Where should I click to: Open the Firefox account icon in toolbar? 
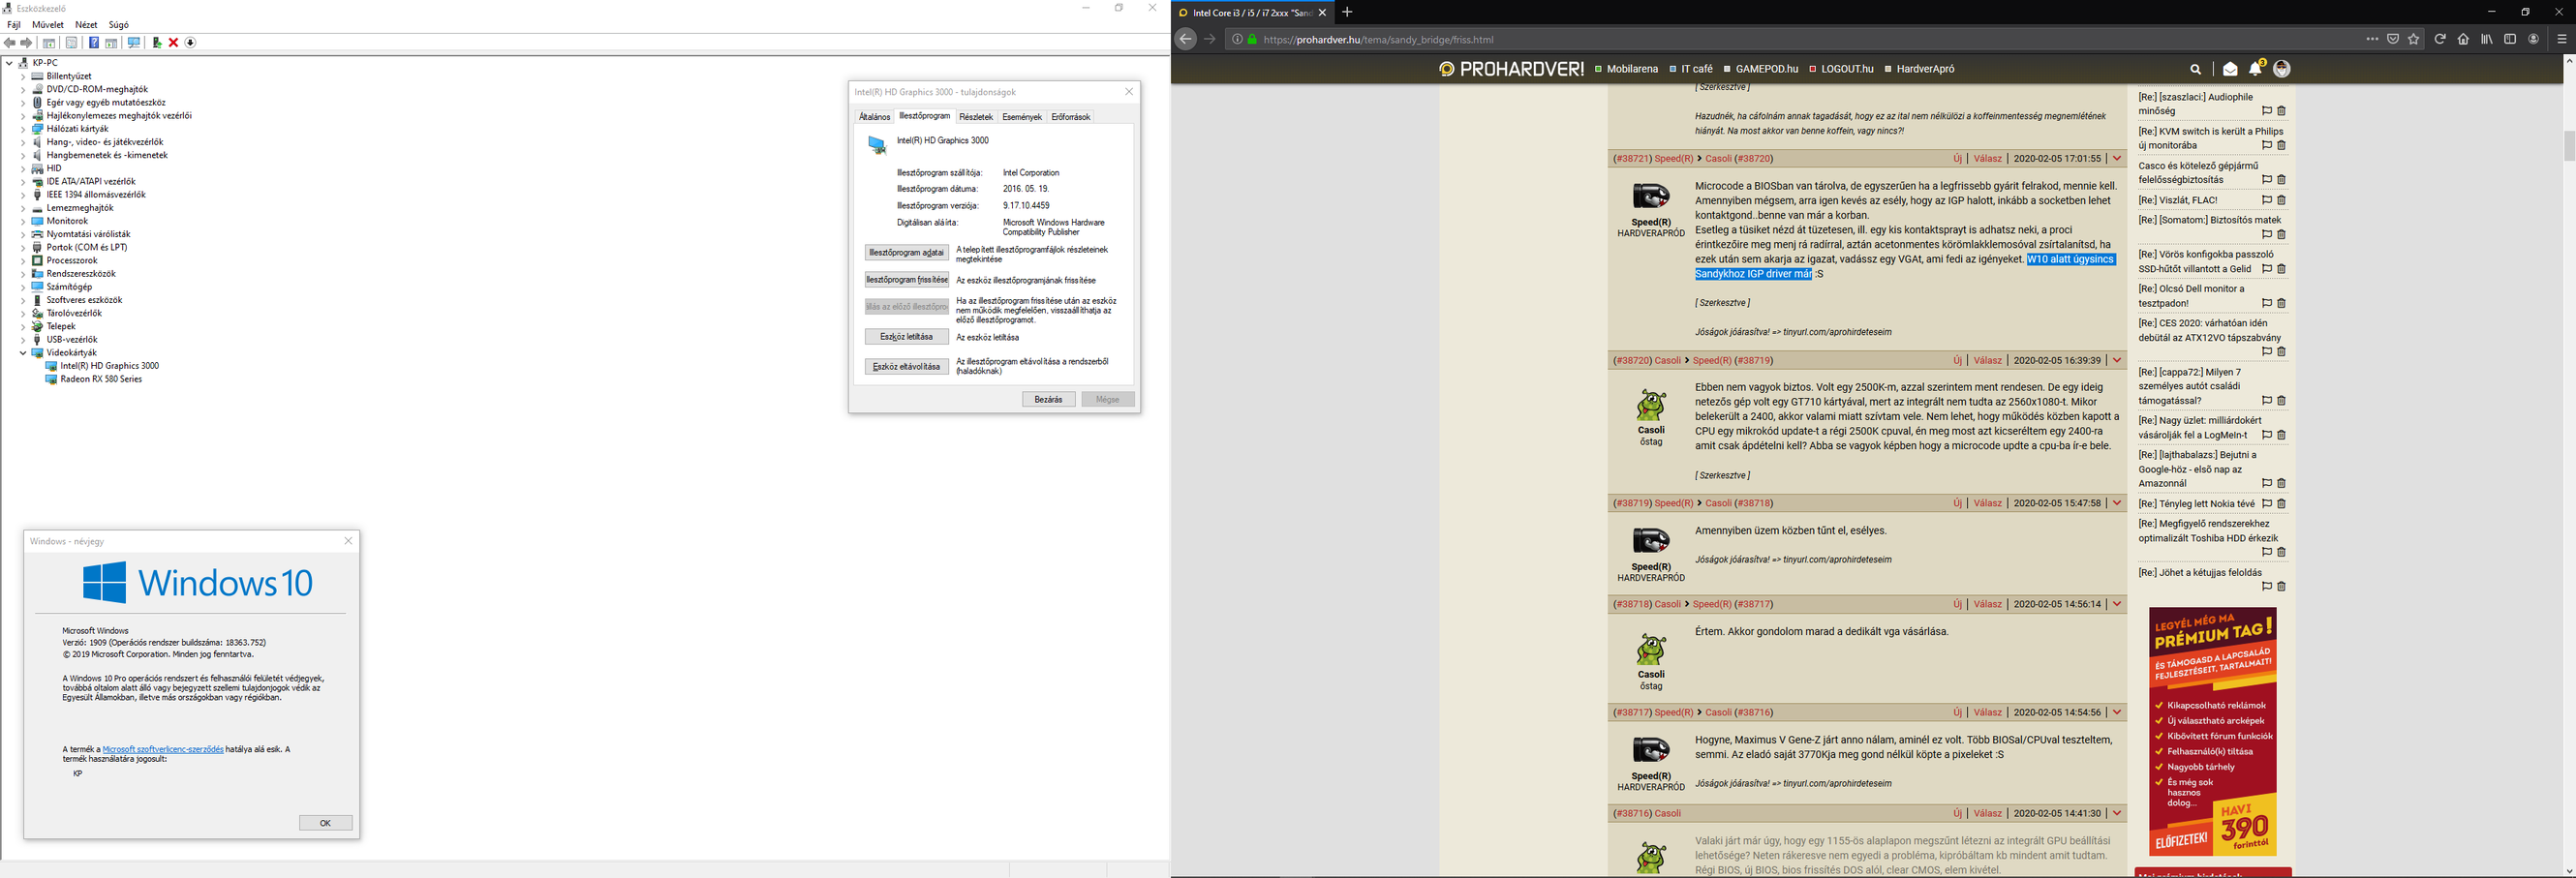(2534, 39)
